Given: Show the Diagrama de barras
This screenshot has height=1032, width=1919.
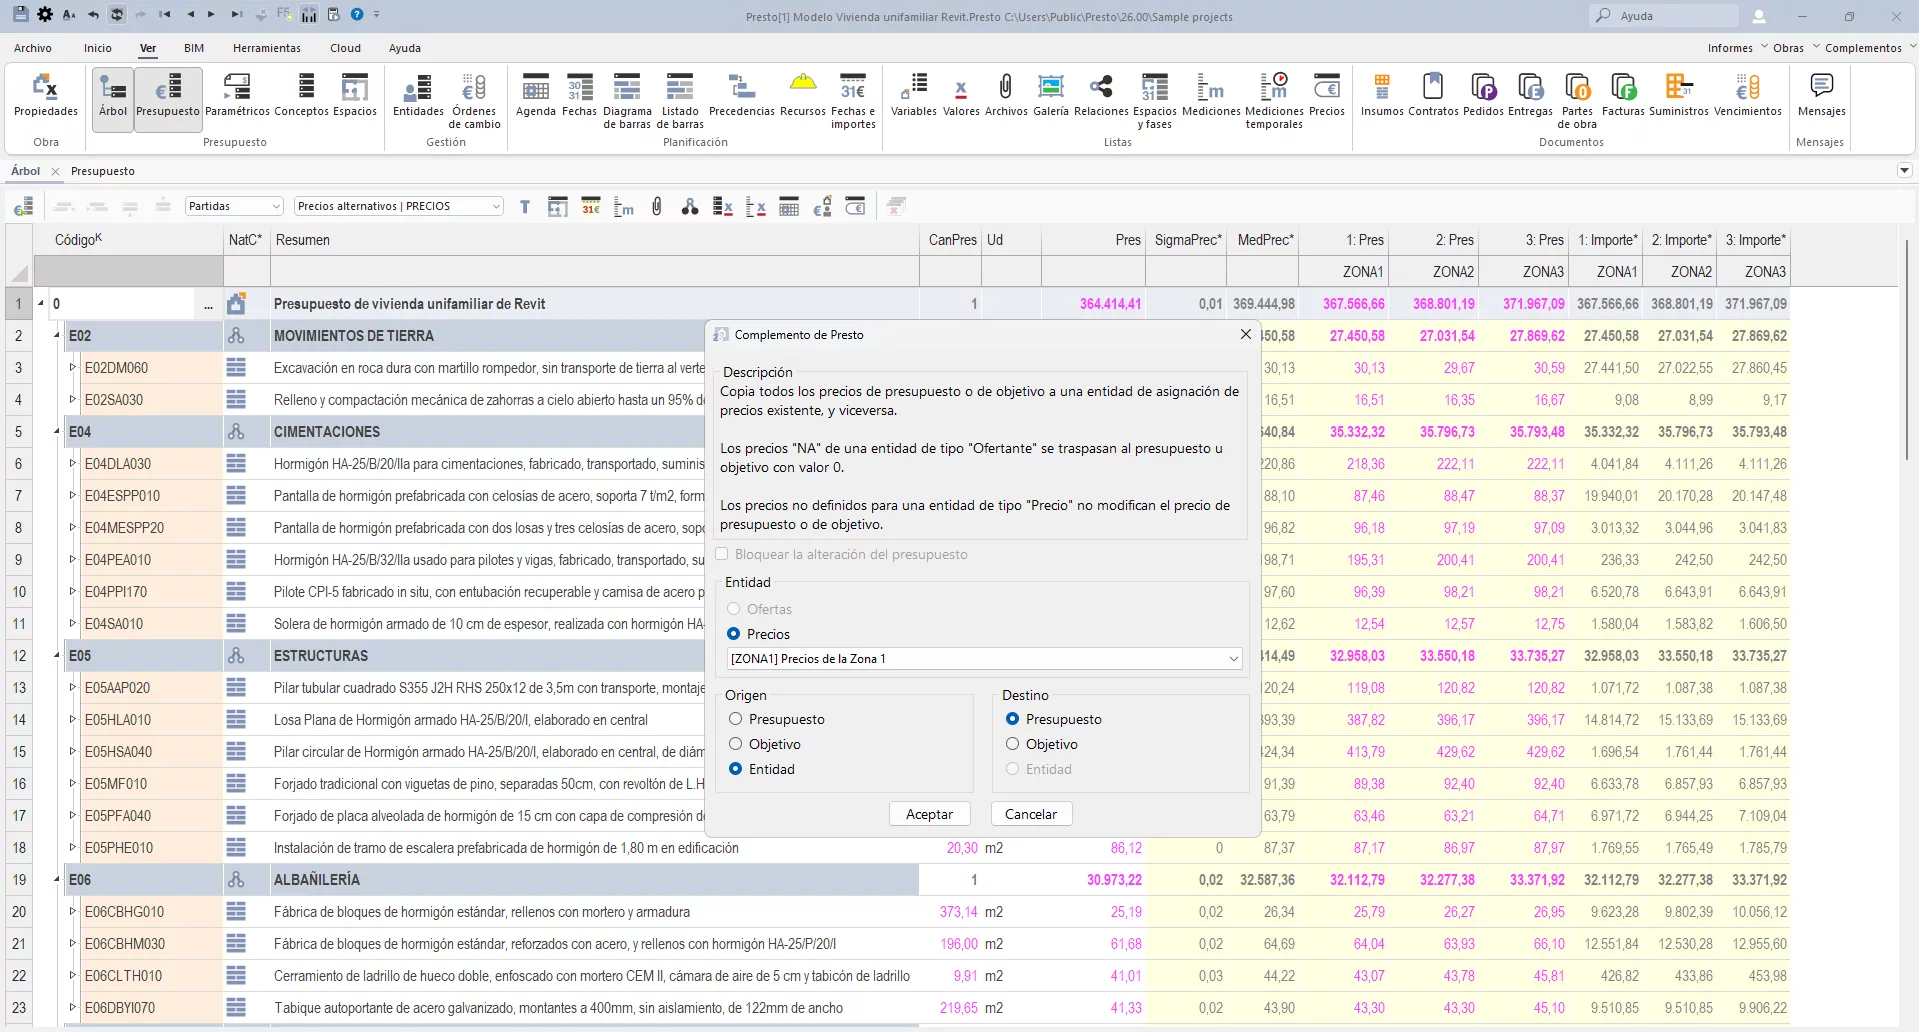Looking at the screenshot, I should (627, 101).
